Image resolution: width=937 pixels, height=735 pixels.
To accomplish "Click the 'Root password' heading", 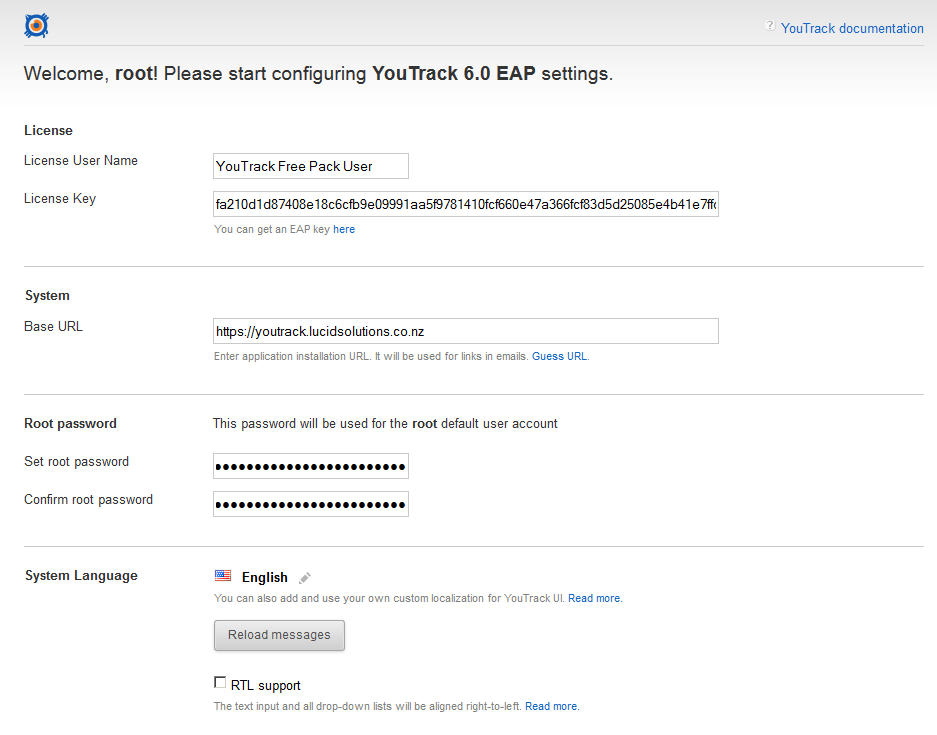I will pos(71,424).
